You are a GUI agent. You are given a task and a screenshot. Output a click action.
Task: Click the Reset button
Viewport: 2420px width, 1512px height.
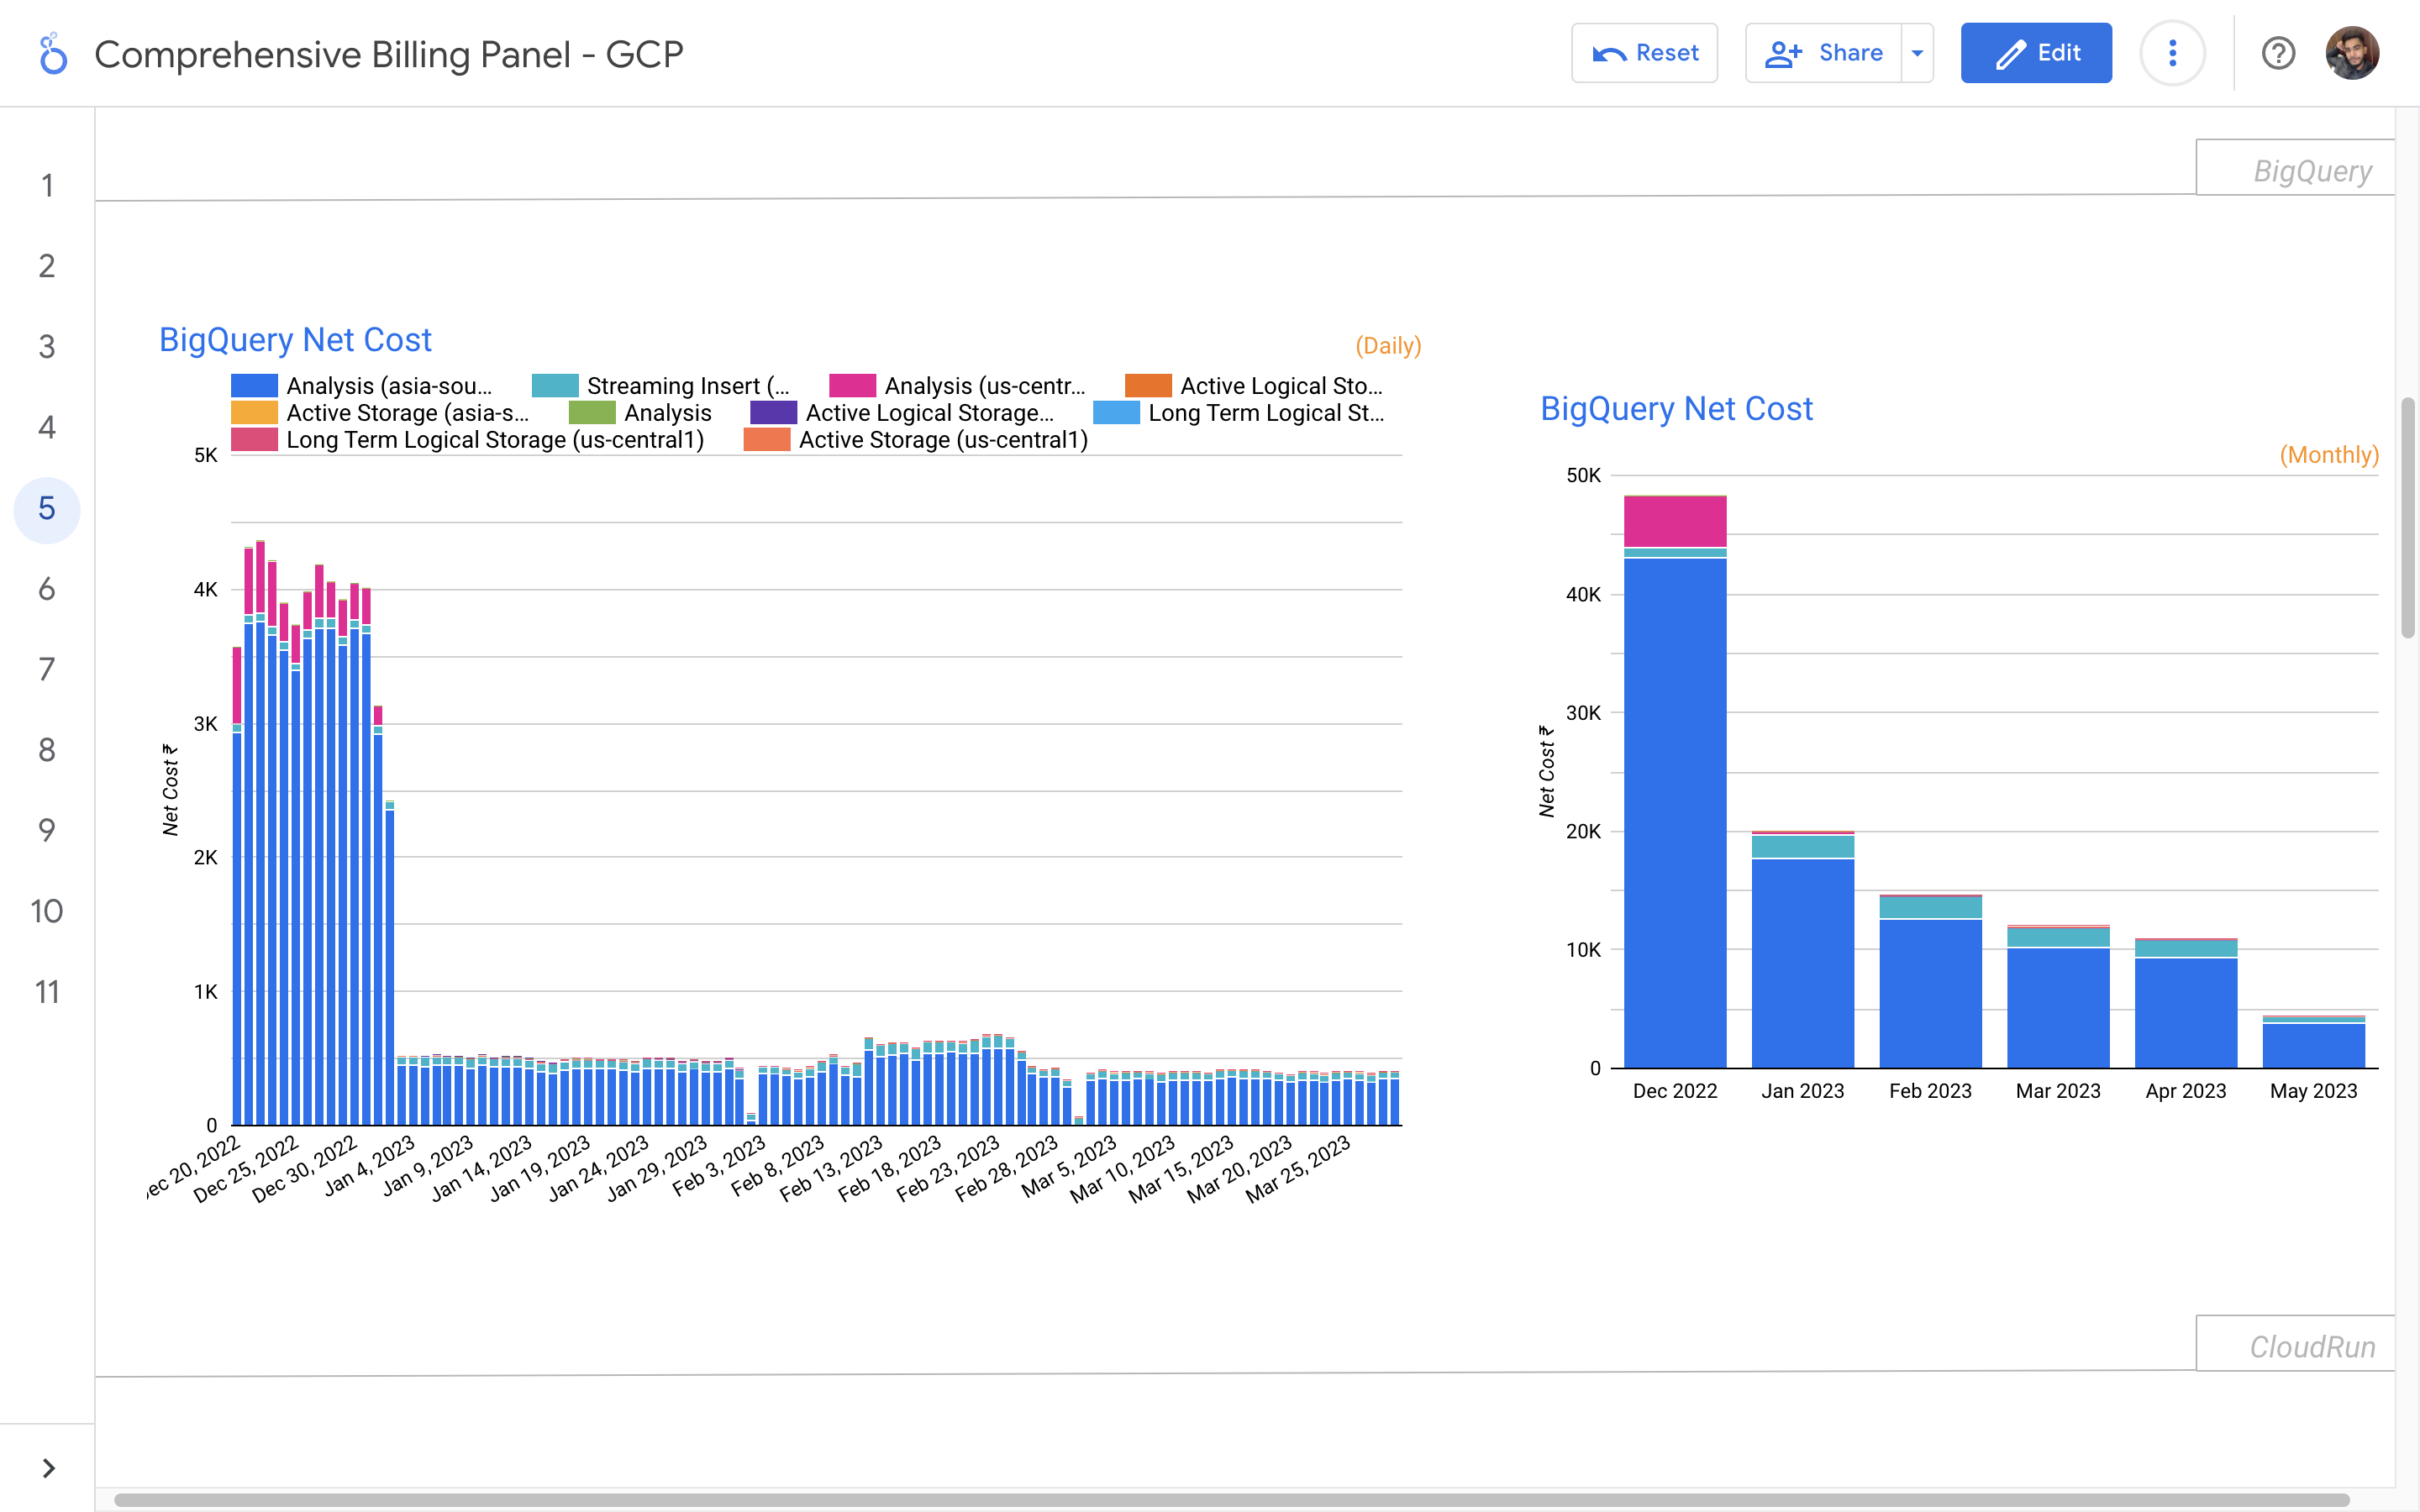click(x=1644, y=53)
